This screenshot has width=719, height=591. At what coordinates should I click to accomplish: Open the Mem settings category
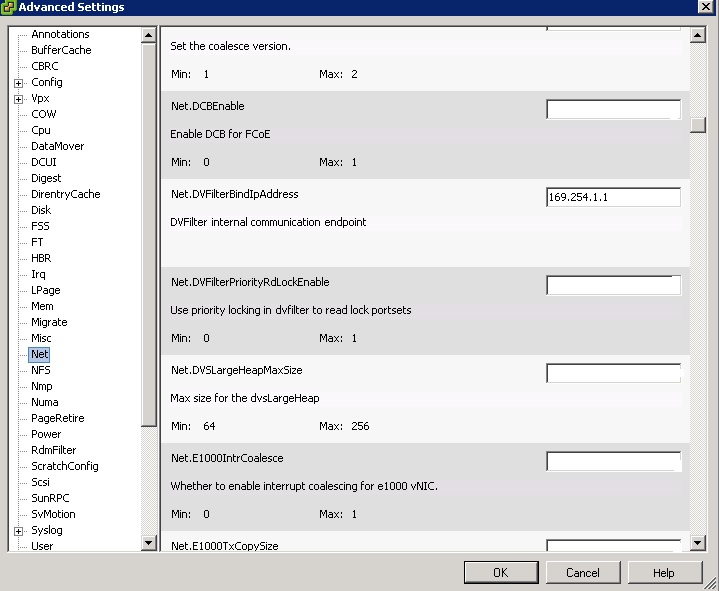tap(42, 306)
